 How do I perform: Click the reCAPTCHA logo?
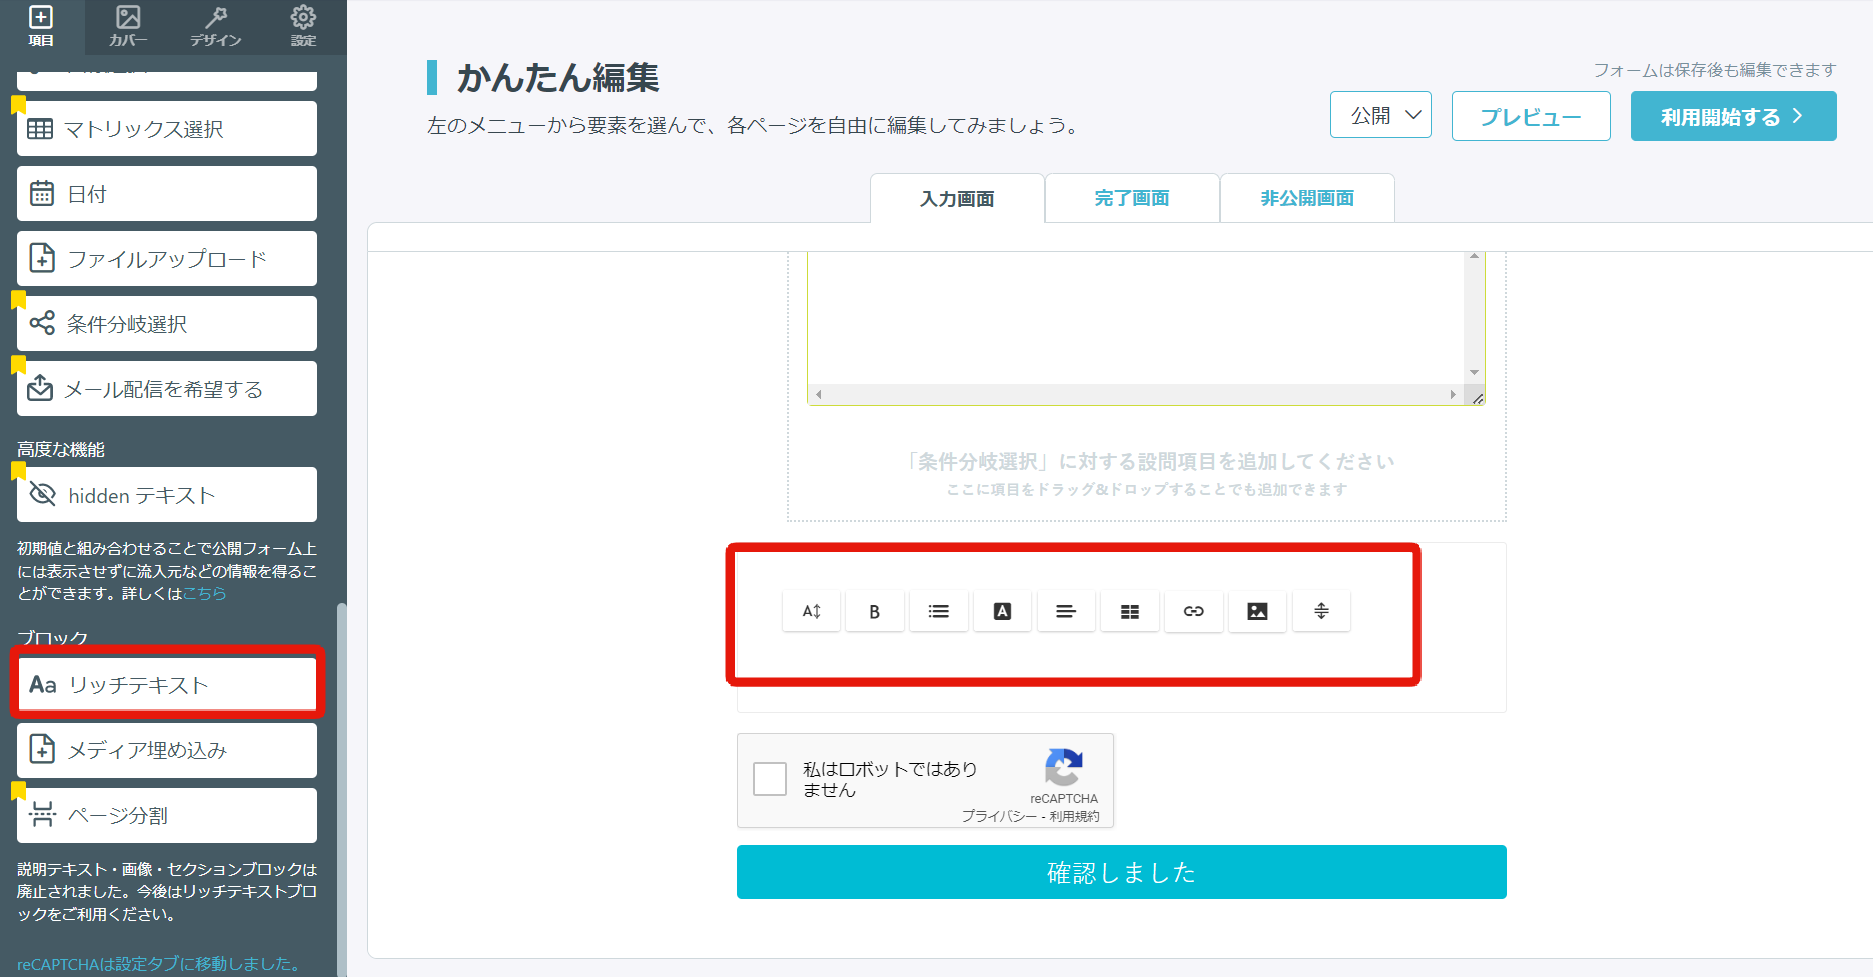coord(1064,768)
